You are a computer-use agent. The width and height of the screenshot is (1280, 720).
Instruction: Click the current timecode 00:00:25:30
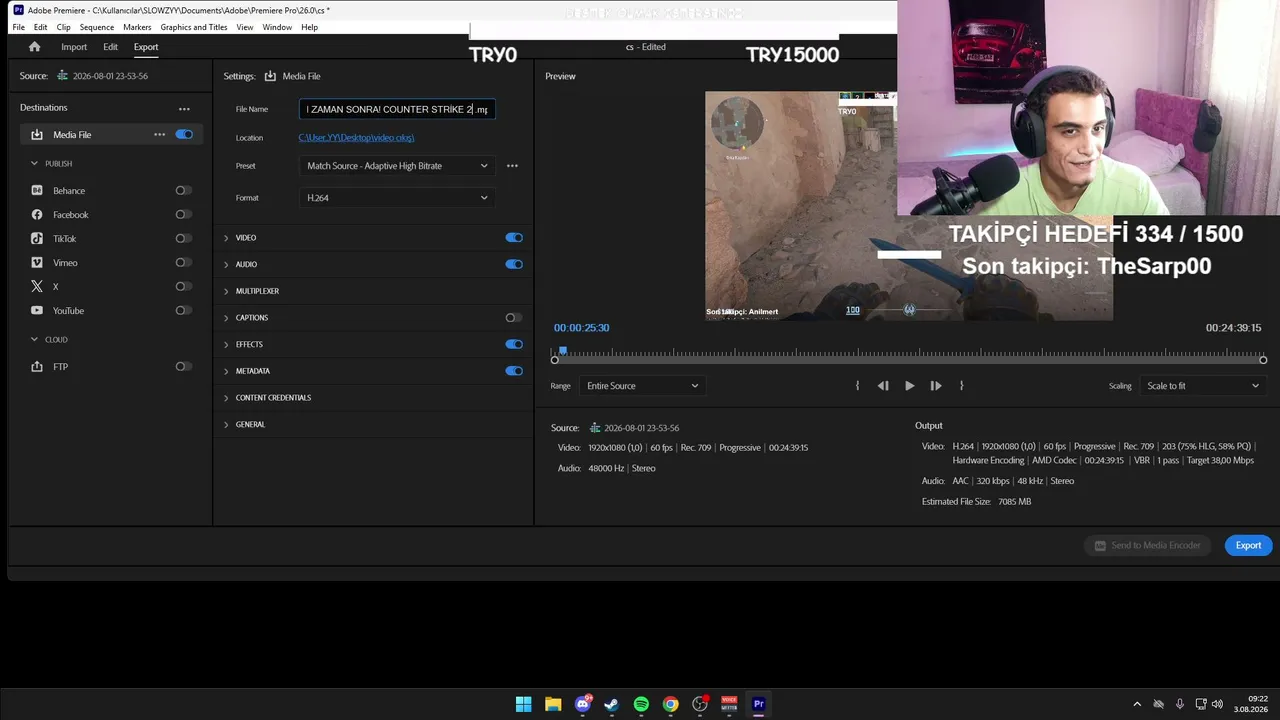[x=582, y=328]
